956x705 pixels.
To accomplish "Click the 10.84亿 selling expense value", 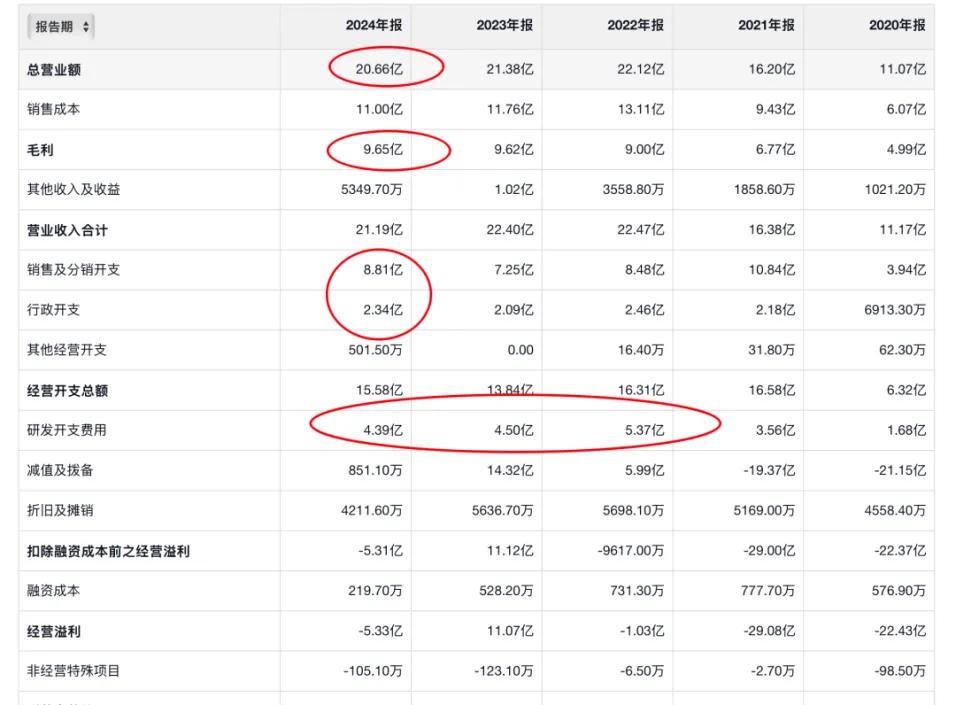I will [x=771, y=270].
